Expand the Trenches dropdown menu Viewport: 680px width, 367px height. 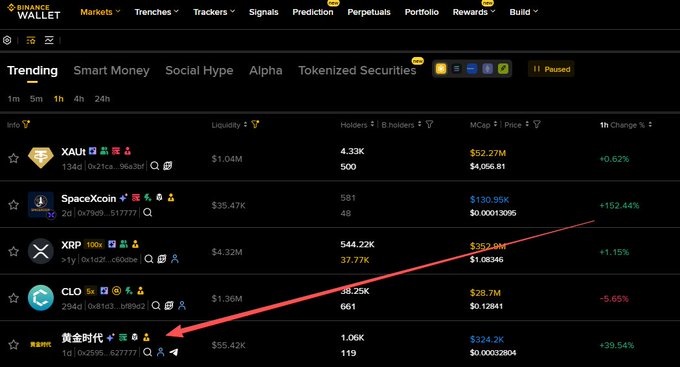(x=157, y=12)
